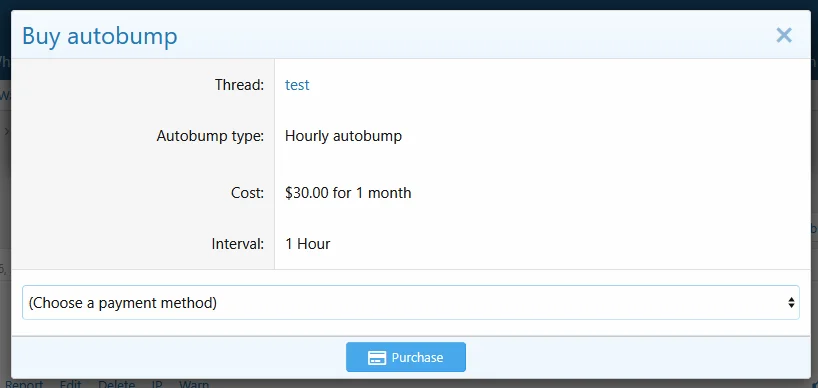818x388 pixels.
Task: Select the 'Hourly autobump' type text
Action: [x=343, y=136]
